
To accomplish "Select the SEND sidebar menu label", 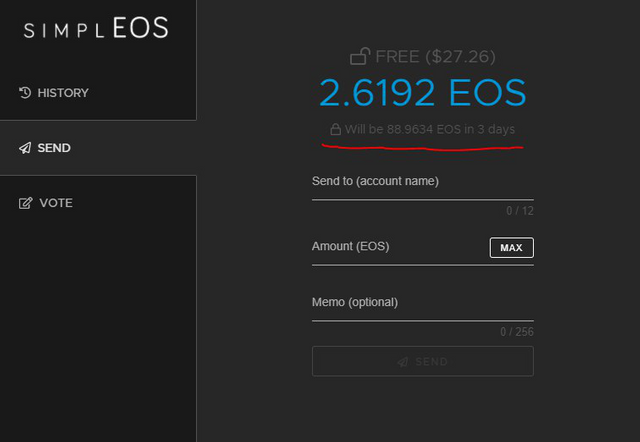I will [x=54, y=148].
